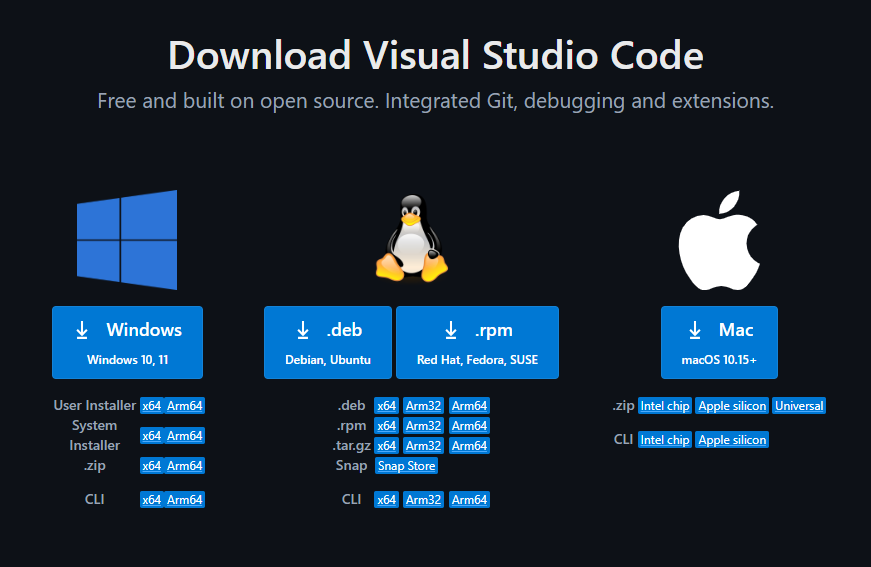This screenshot has height=567, width=871.
Task: Click the Linux Tux penguin icon
Action: pyautogui.click(x=412, y=238)
